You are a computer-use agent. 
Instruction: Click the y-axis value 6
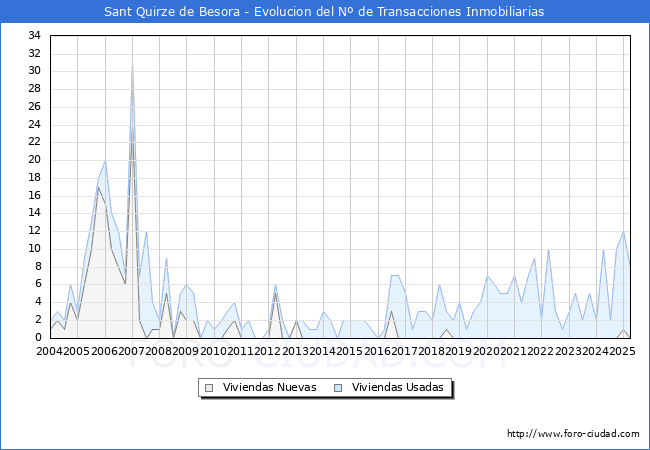click(x=38, y=284)
